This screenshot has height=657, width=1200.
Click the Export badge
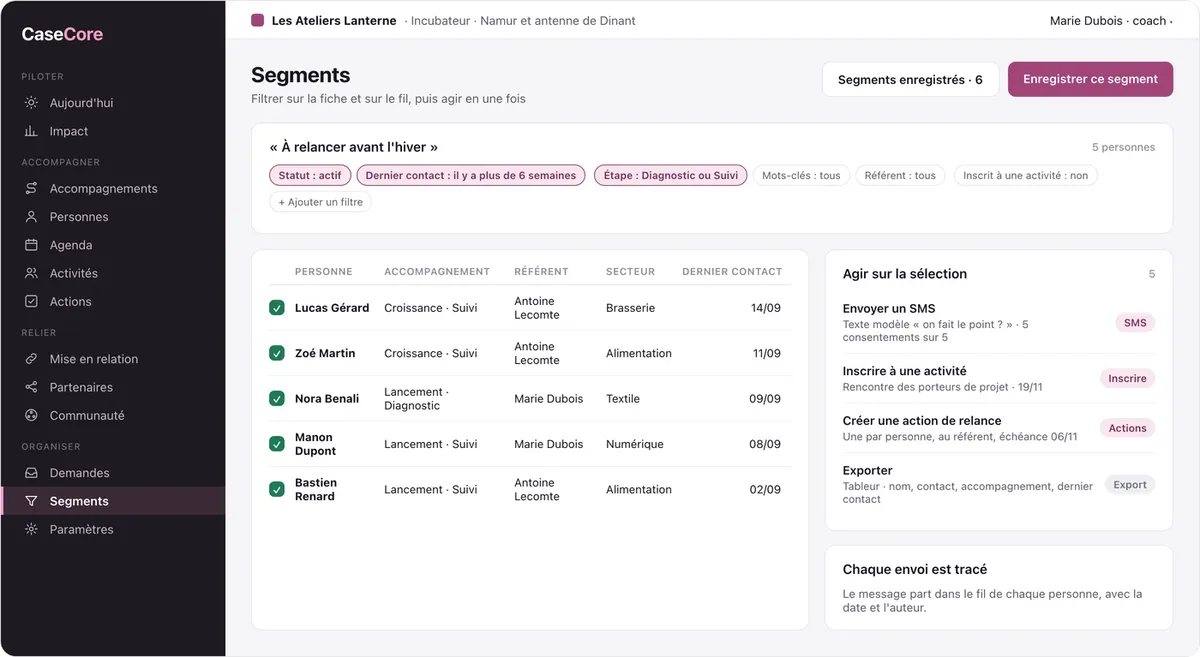(1130, 485)
